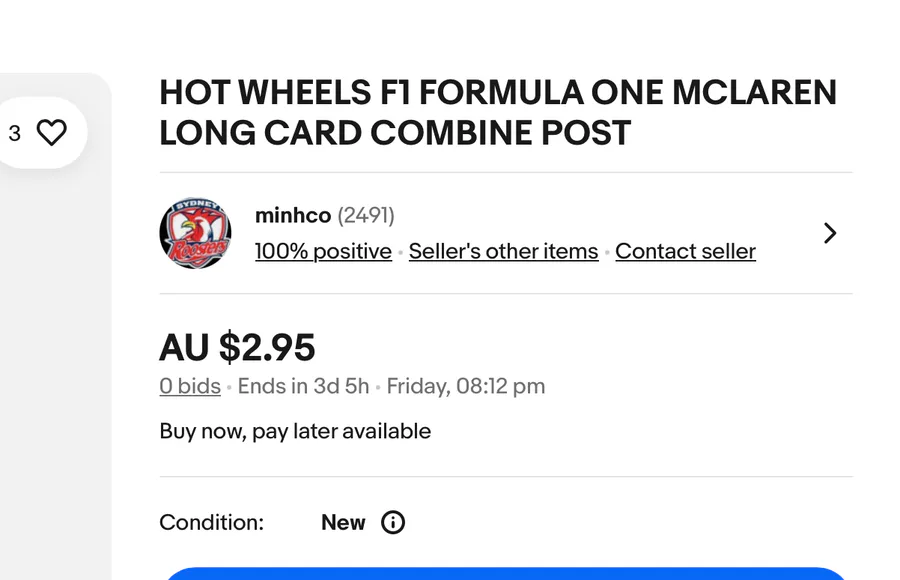
Task: Click the AU $2.95 price
Action: [237, 348]
